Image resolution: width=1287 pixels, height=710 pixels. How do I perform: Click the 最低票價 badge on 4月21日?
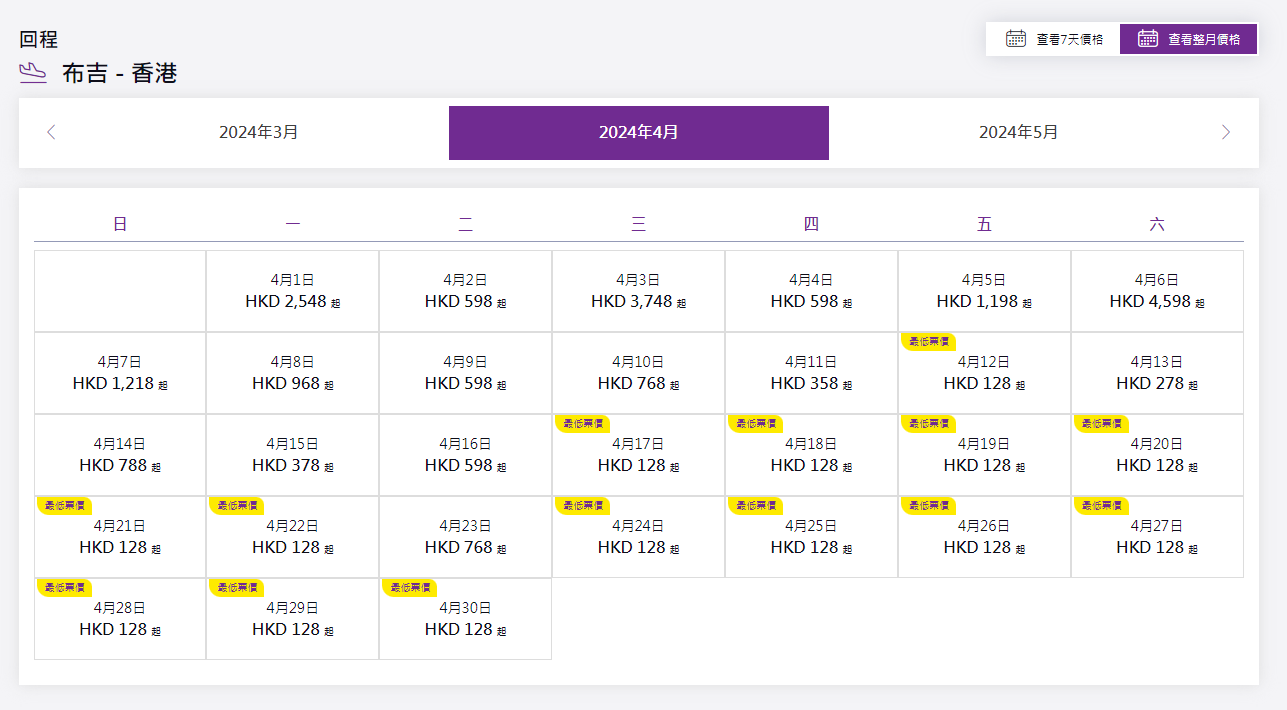coord(64,506)
